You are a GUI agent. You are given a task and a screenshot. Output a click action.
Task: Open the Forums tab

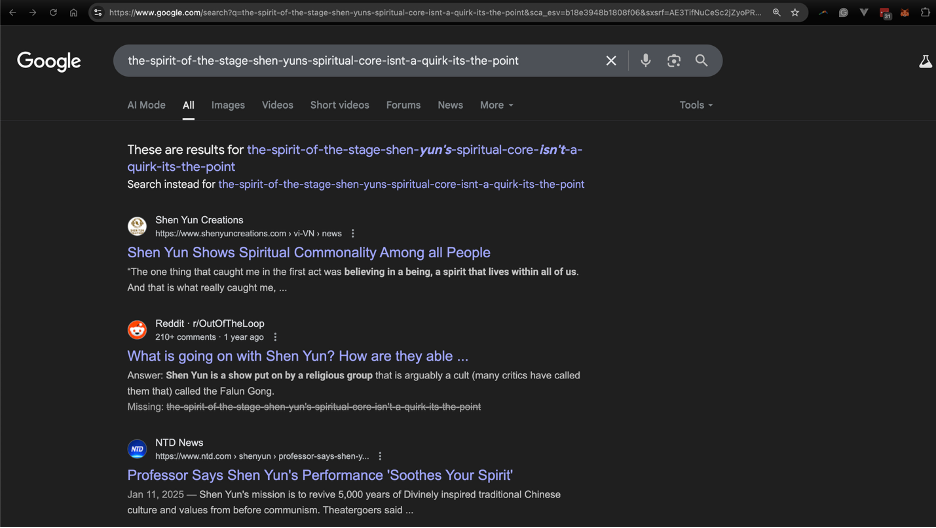click(x=404, y=105)
